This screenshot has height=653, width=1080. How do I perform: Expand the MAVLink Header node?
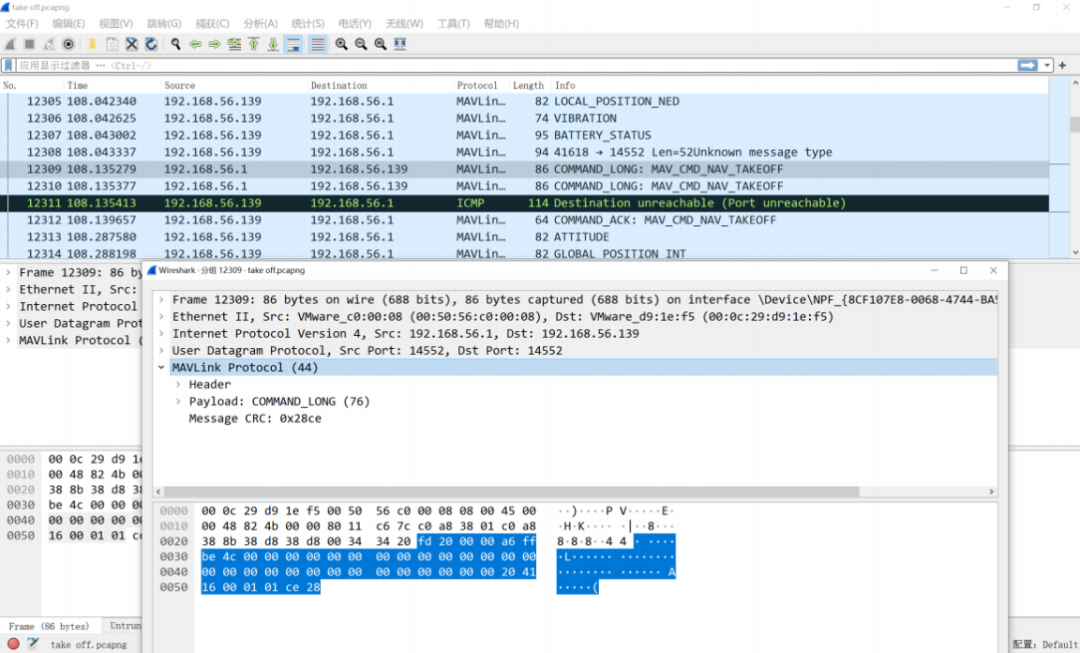click(x=178, y=384)
